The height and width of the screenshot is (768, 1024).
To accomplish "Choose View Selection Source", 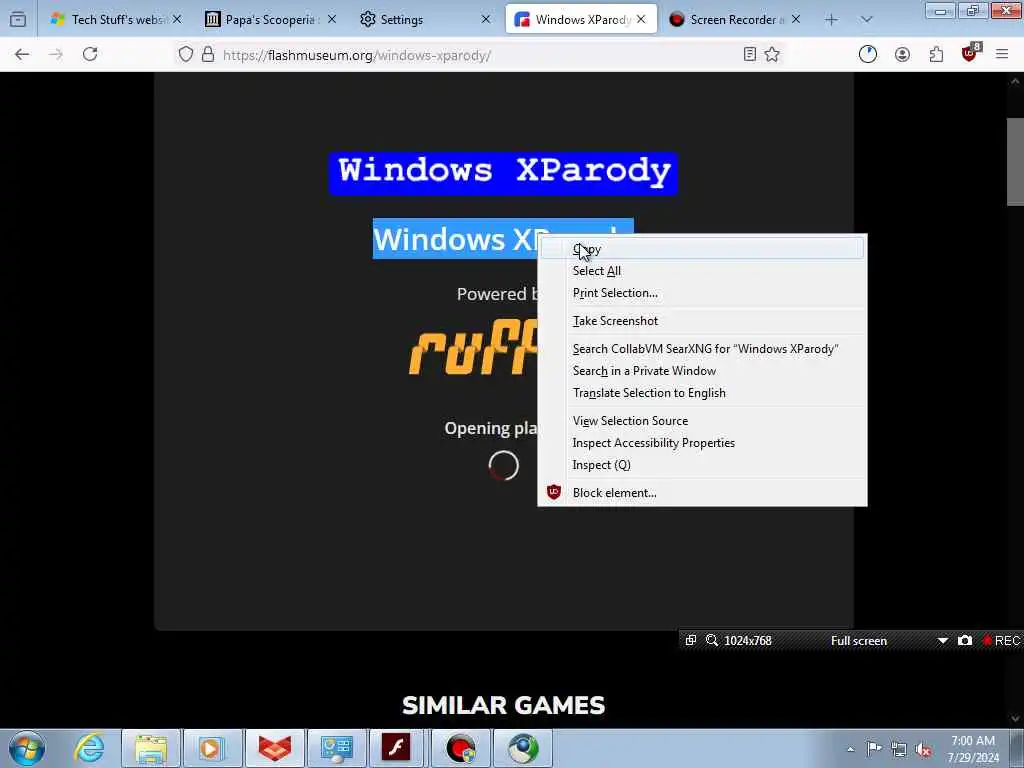I will pyautogui.click(x=702, y=421).
